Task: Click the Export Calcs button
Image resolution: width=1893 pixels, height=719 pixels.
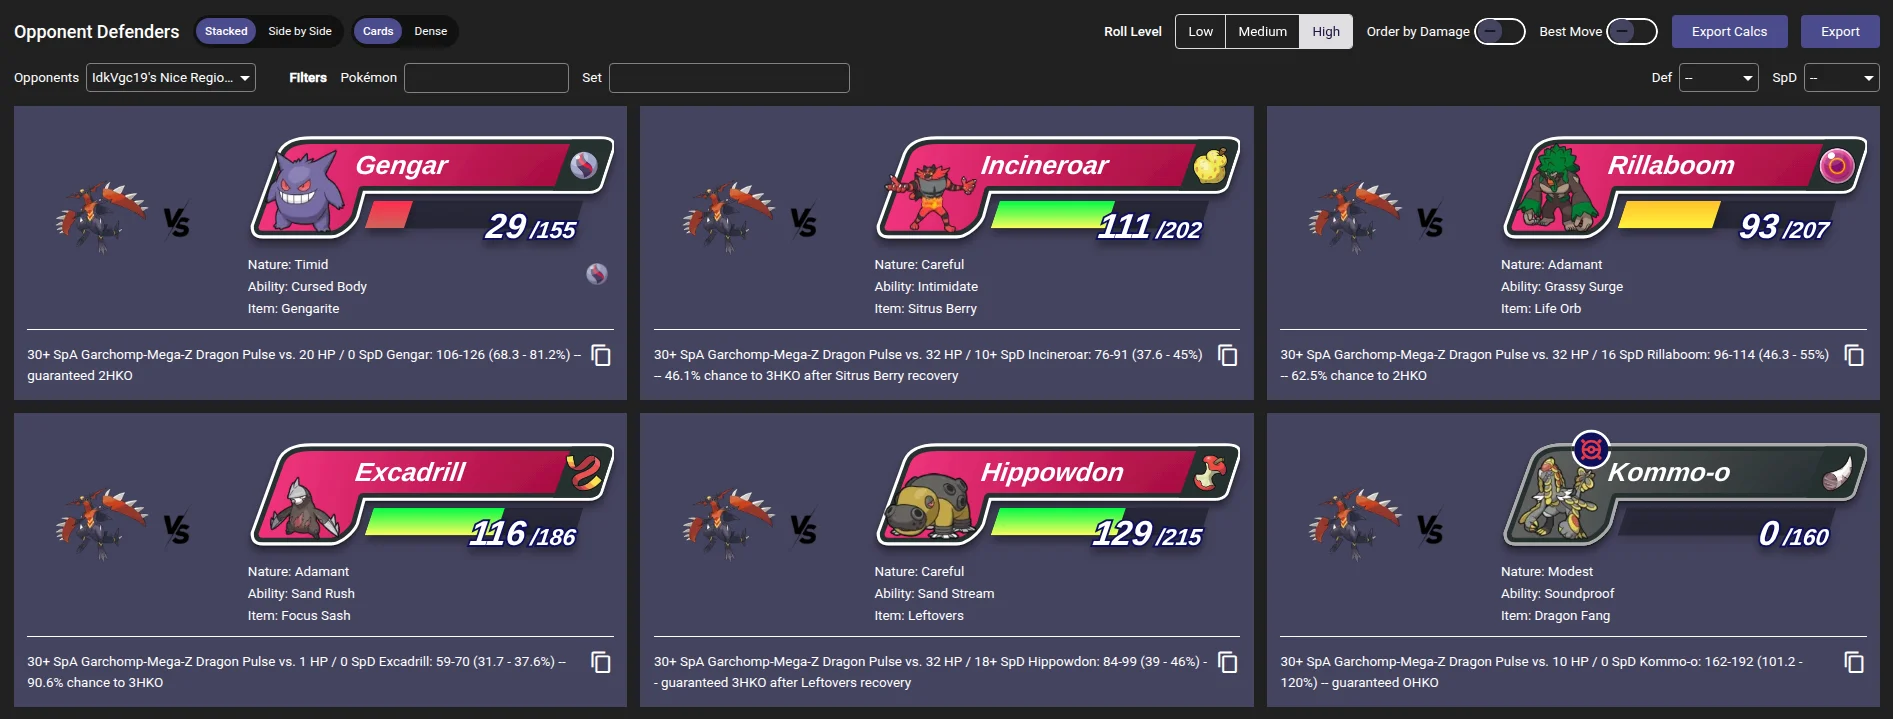Action: tap(1729, 31)
